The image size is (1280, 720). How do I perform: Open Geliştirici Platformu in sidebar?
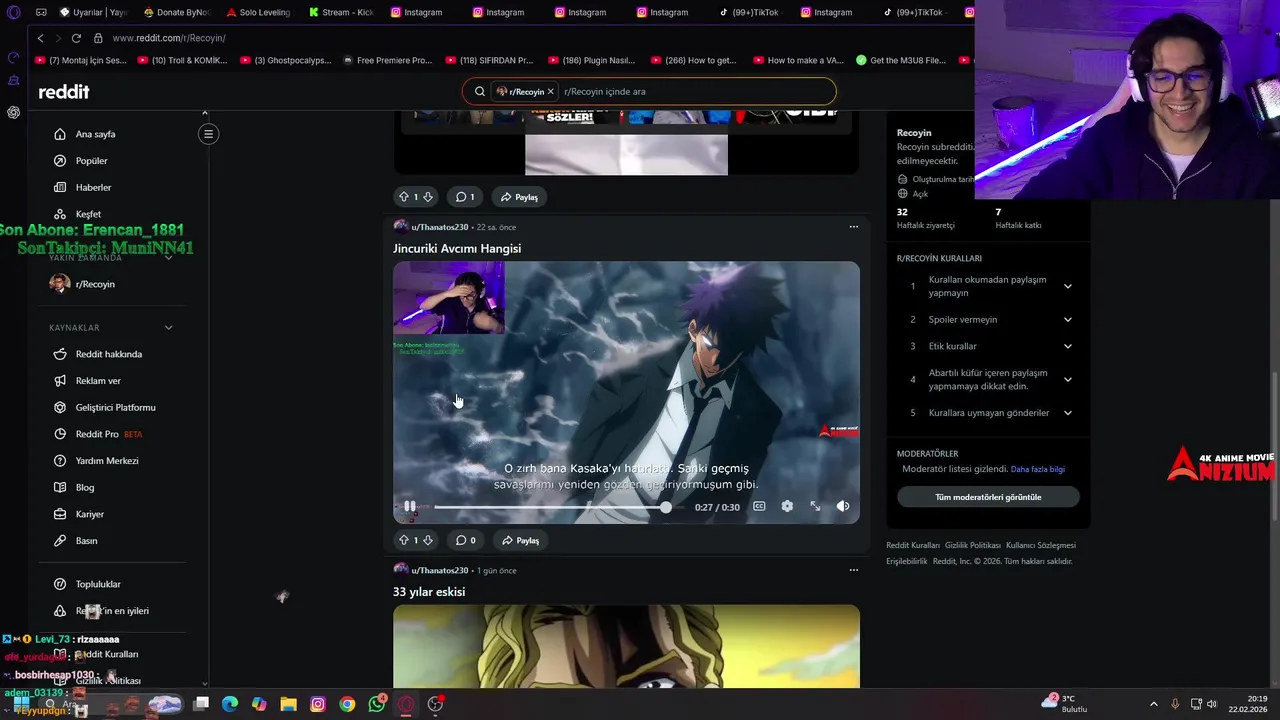click(x=113, y=408)
